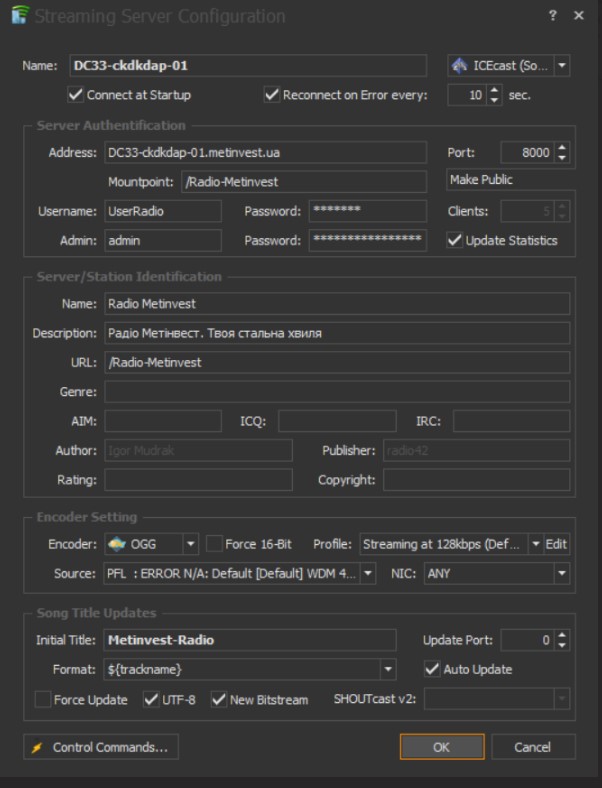Viewport: 602px width, 788px height.
Task: Click the URL field
Action: point(337,362)
